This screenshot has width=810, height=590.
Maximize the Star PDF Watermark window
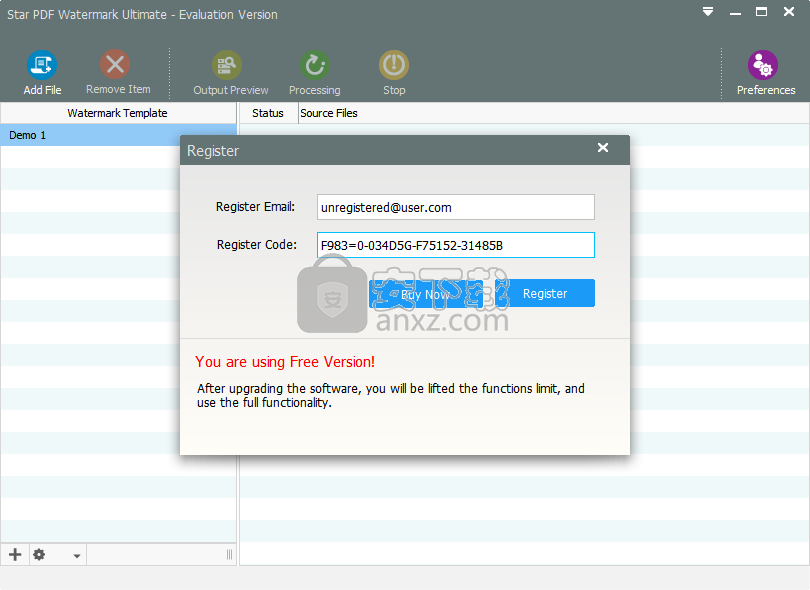[x=761, y=11]
